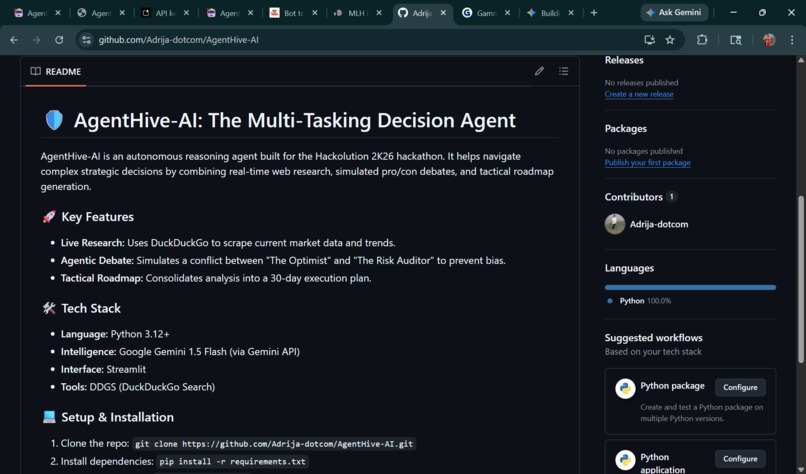Click 'Create a new release' link
Viewport: 806px width, 474px height.
(x=638, y=94)
